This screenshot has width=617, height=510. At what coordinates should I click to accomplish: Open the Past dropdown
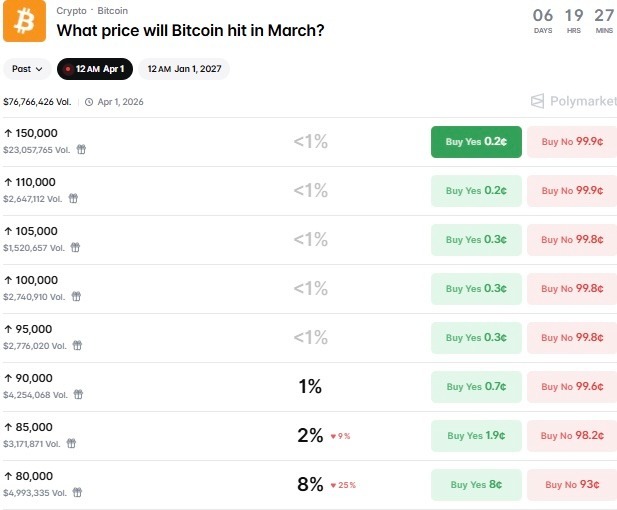click(x=28, y=69)
